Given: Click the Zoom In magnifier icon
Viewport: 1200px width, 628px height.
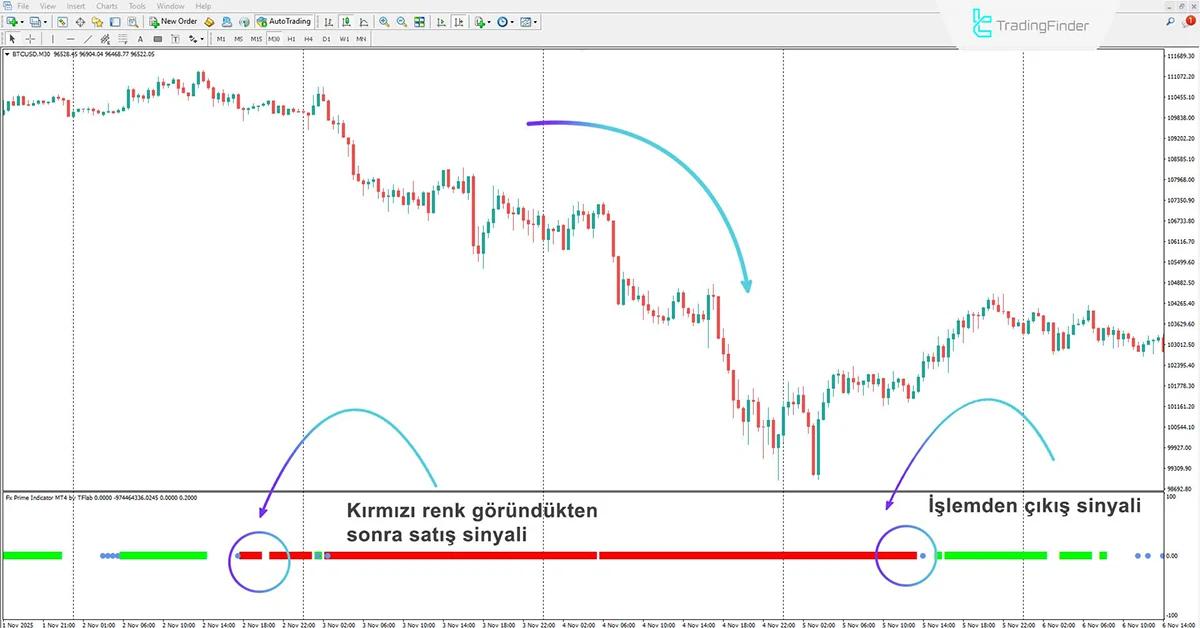Looking at the screenshot, I should click(383, 21).
